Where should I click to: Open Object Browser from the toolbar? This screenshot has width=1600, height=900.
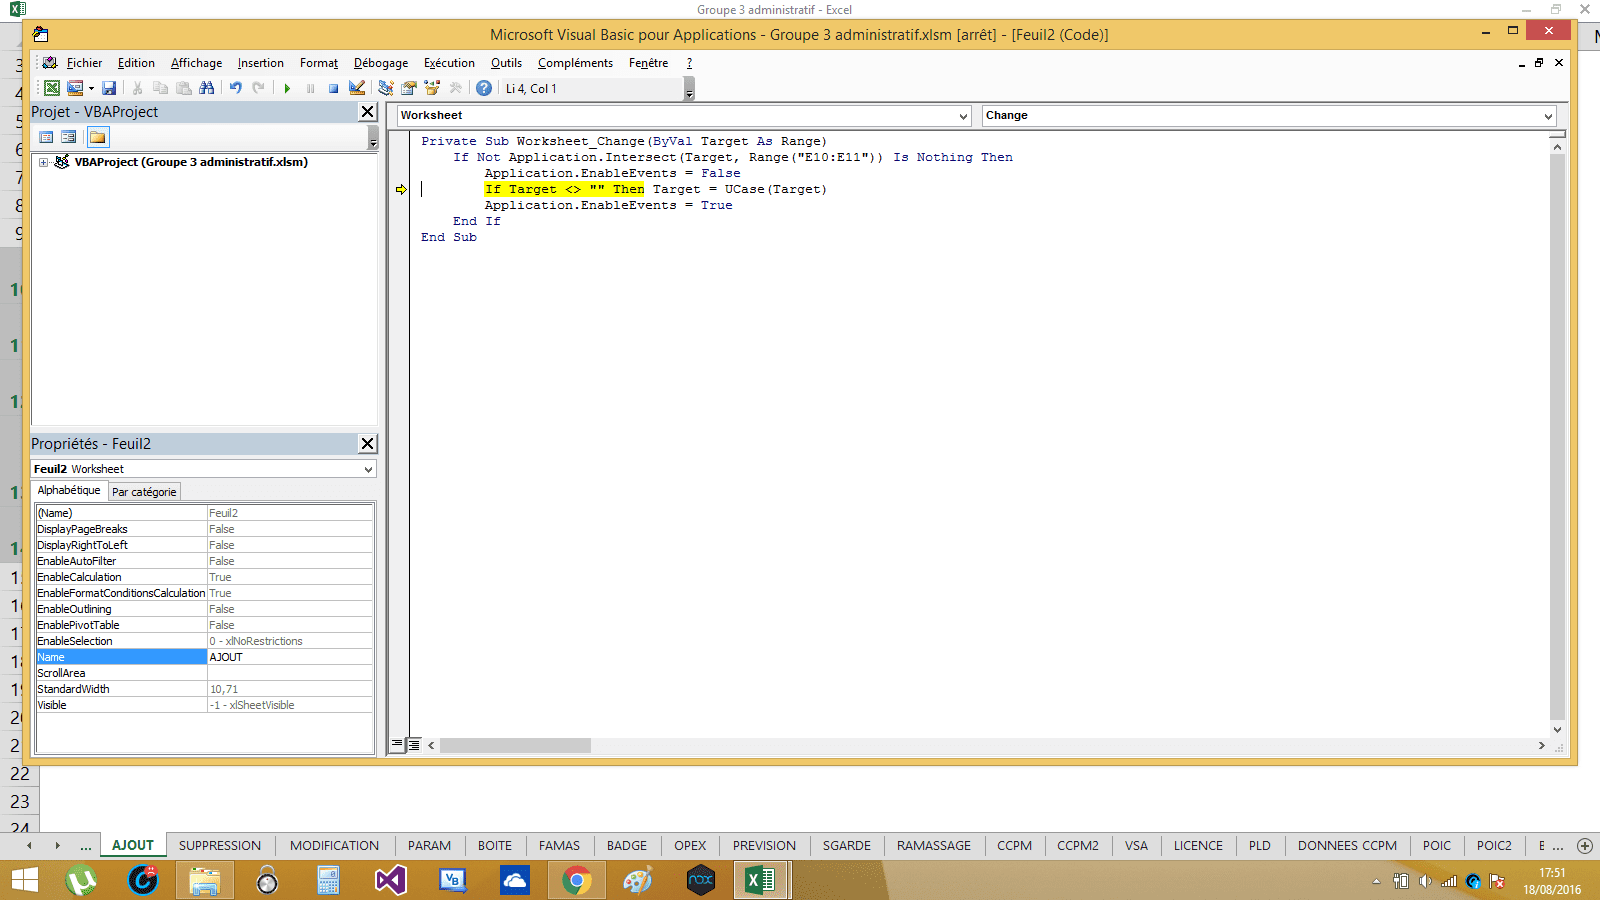coord(432,88)
